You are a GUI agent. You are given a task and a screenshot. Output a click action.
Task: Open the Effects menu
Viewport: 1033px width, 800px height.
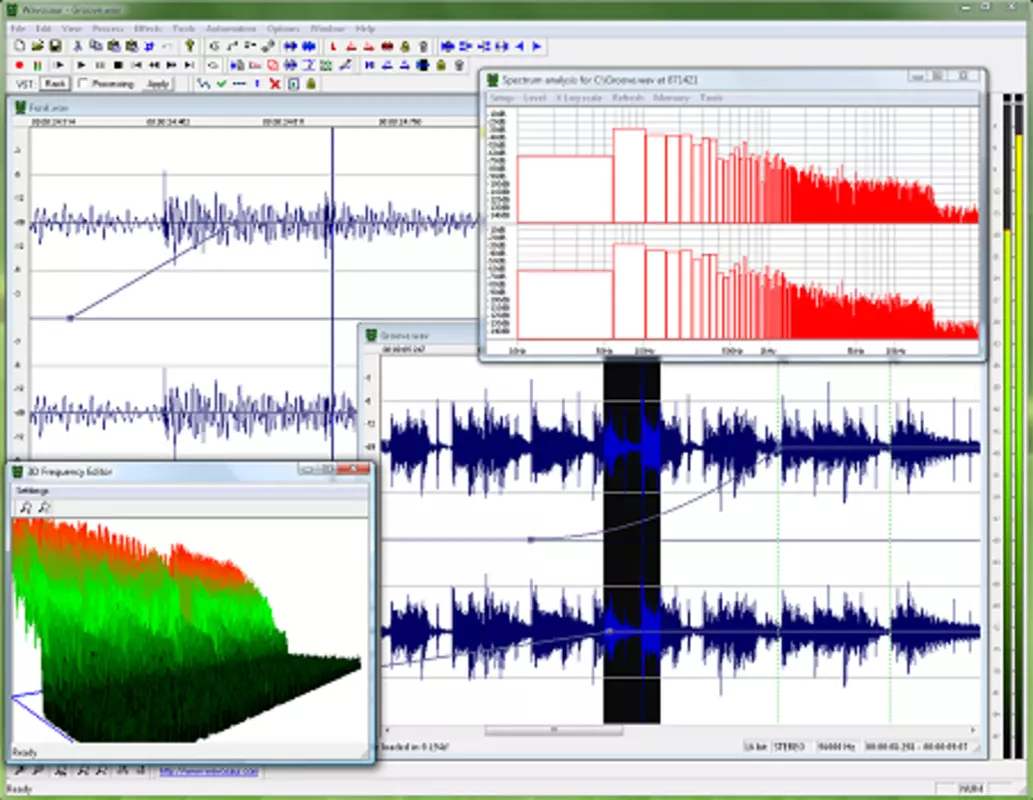[148, 29]
